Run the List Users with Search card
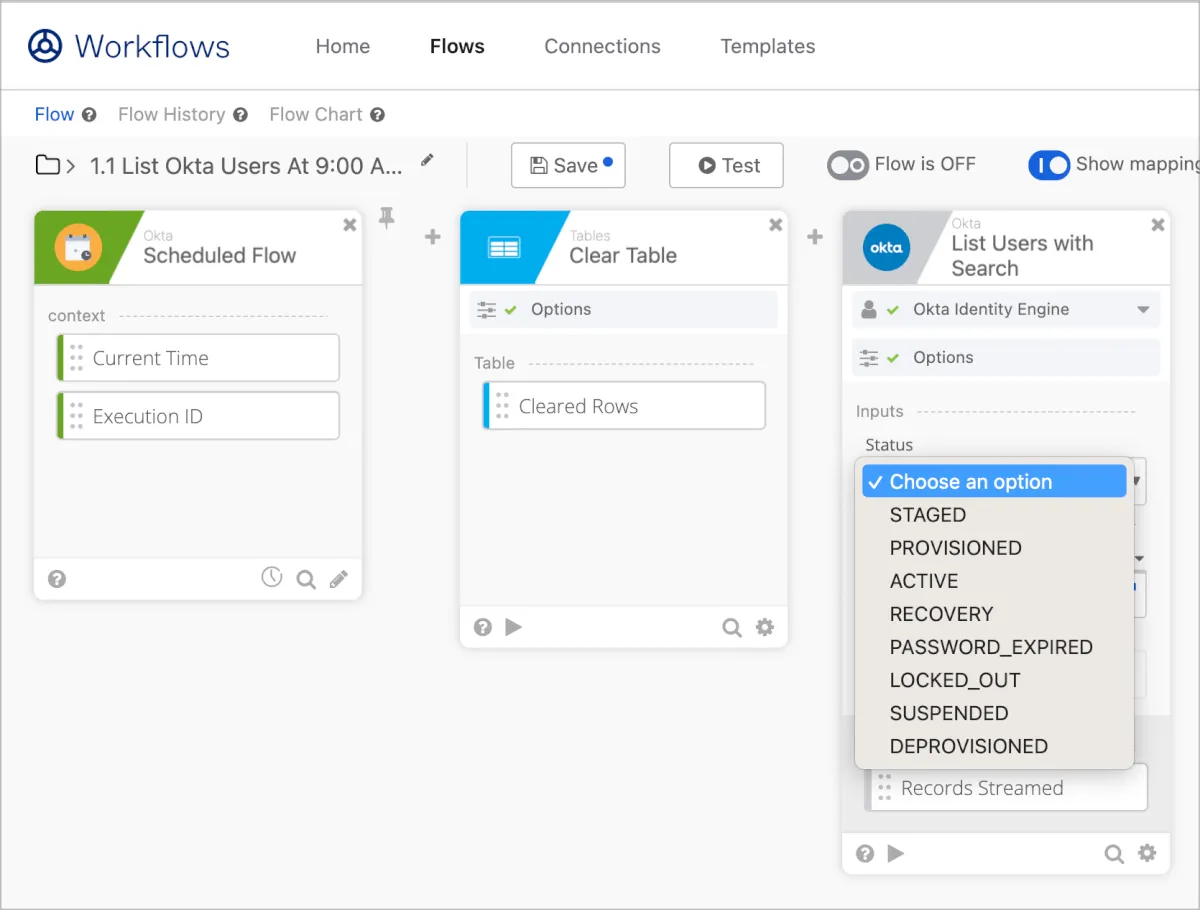 coord(896,853)
